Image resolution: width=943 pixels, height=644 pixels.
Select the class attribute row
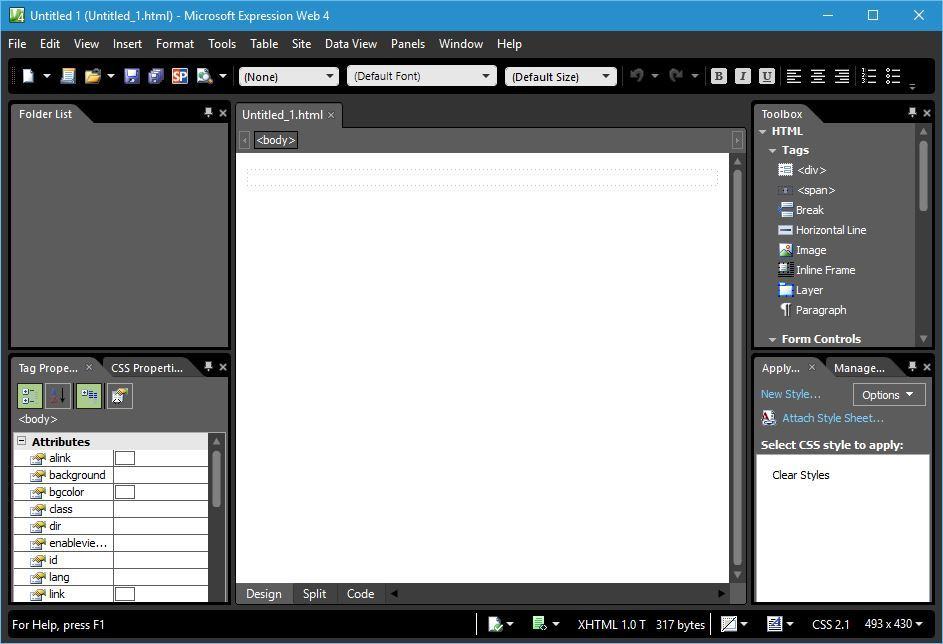coord(111,509)
